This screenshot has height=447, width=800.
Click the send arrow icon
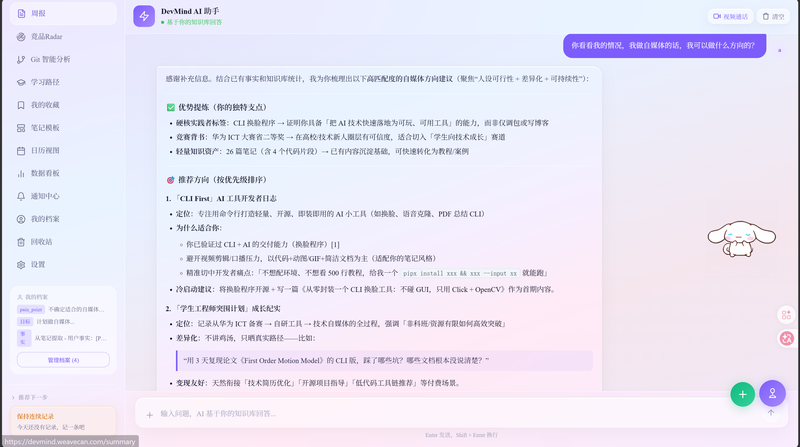tap(770, 413)
